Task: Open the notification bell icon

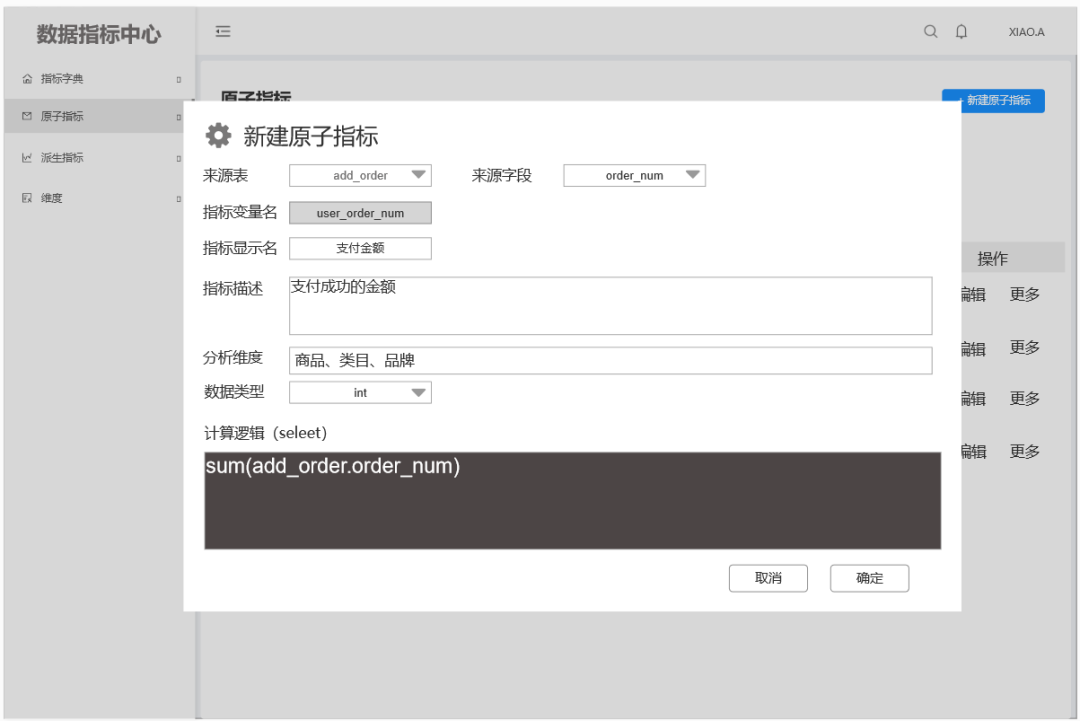Action: click(961, 31)
